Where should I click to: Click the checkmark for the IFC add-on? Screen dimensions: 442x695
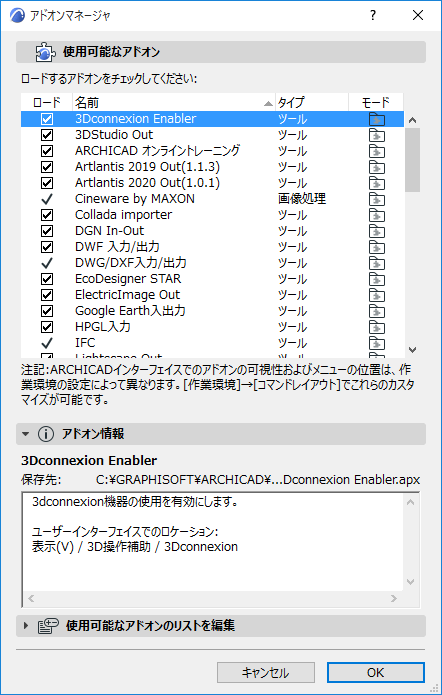[47, 343]
